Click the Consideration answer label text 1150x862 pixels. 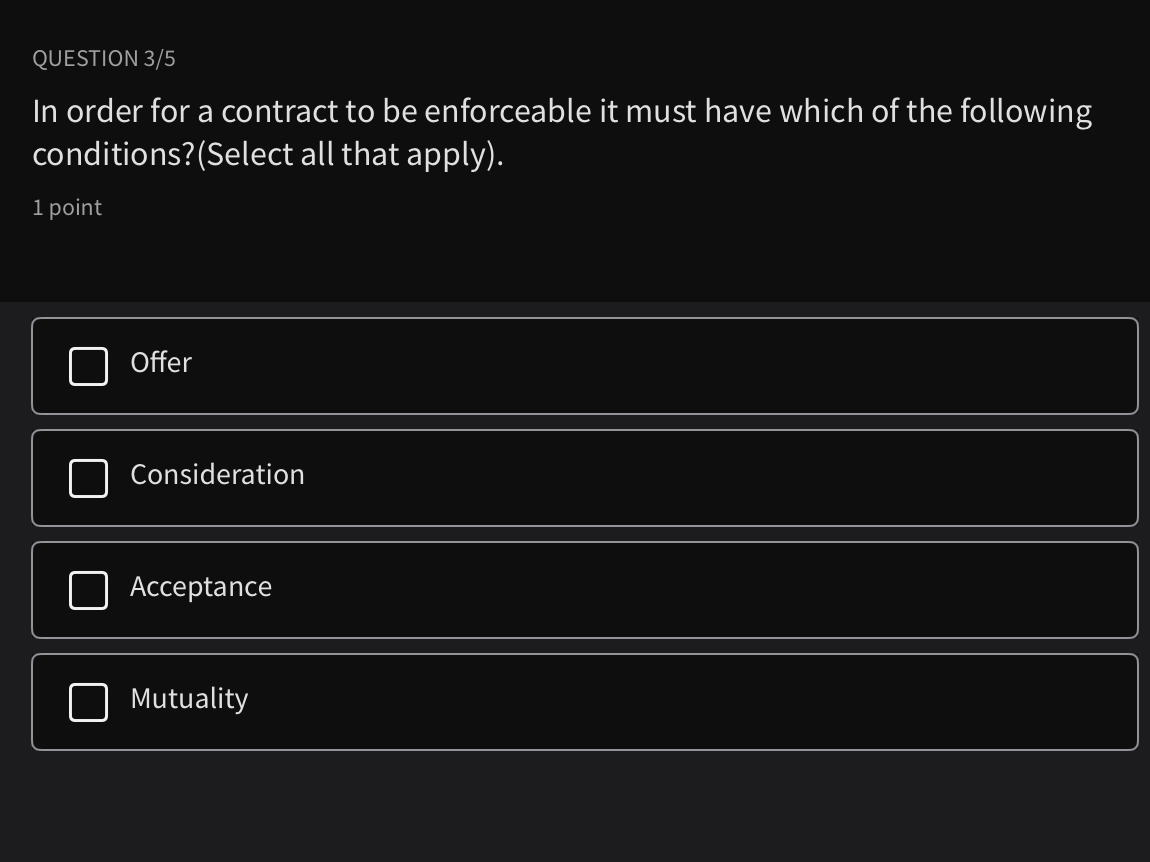[217, 475]
